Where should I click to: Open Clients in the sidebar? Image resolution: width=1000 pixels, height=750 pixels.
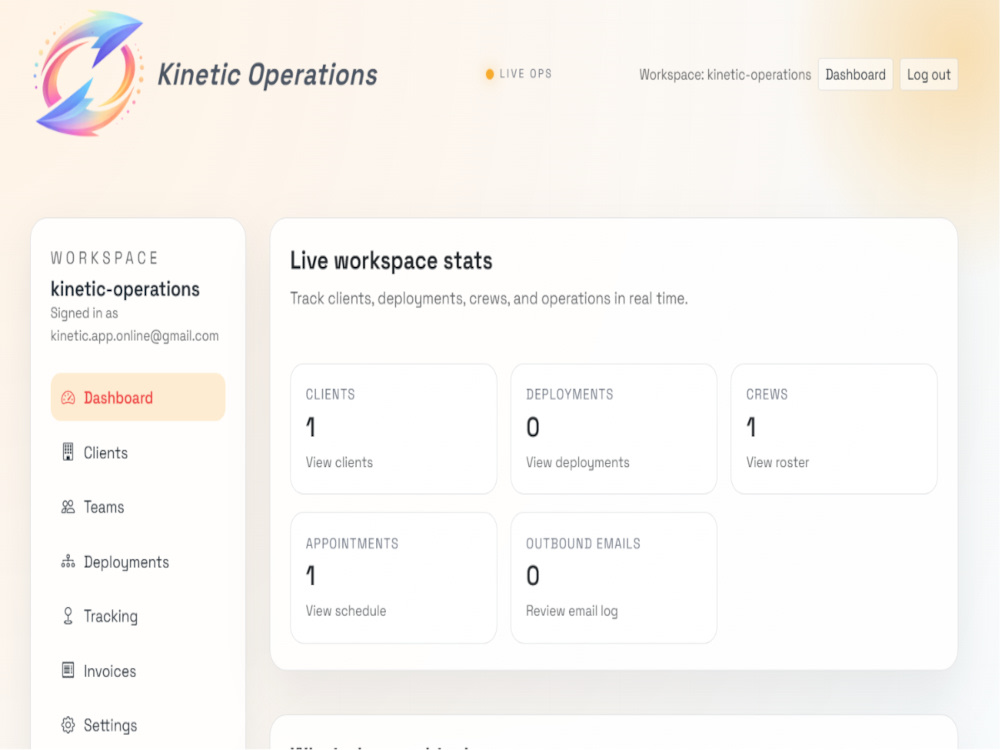pos(138,452)
